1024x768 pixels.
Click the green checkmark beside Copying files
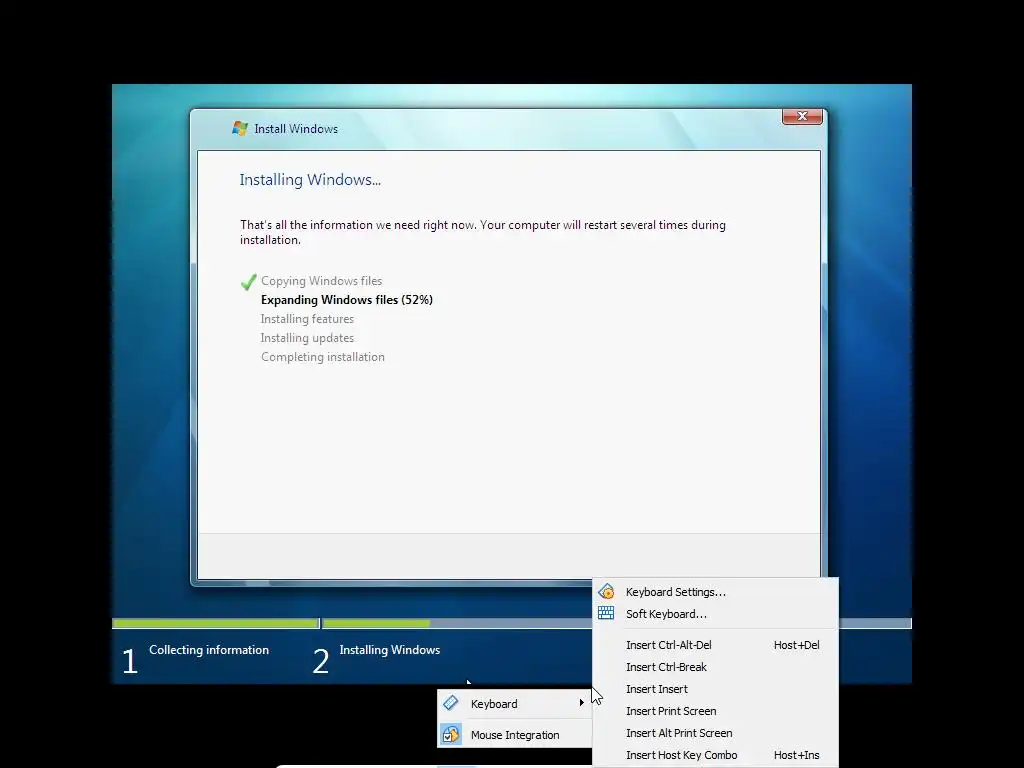coord(248,281)
